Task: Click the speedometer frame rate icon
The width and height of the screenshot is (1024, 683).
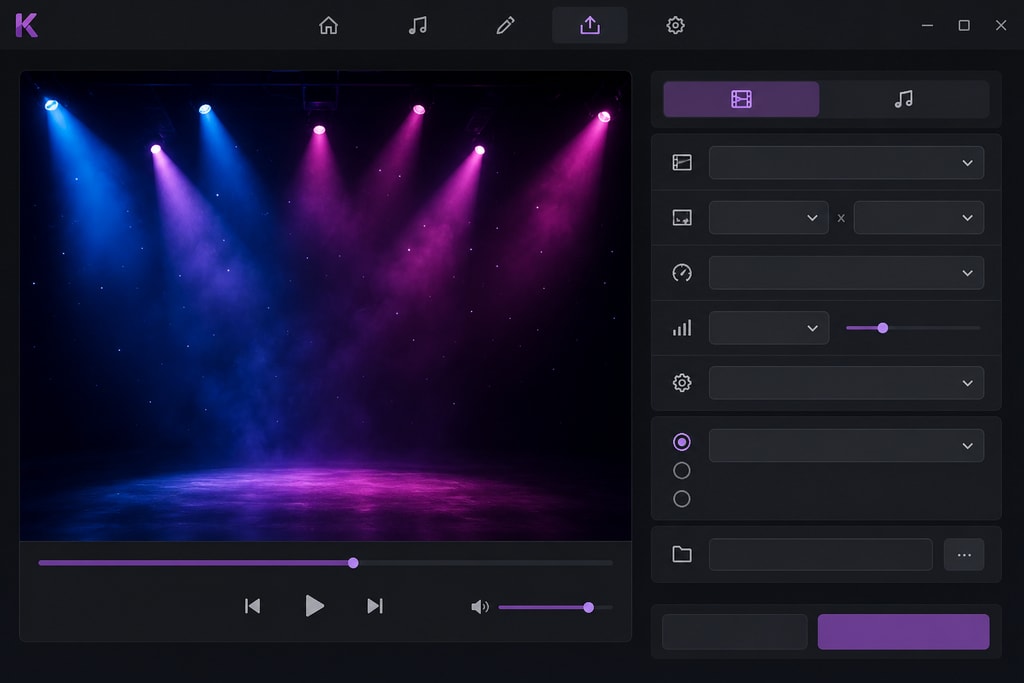Action: pos(682,273)
